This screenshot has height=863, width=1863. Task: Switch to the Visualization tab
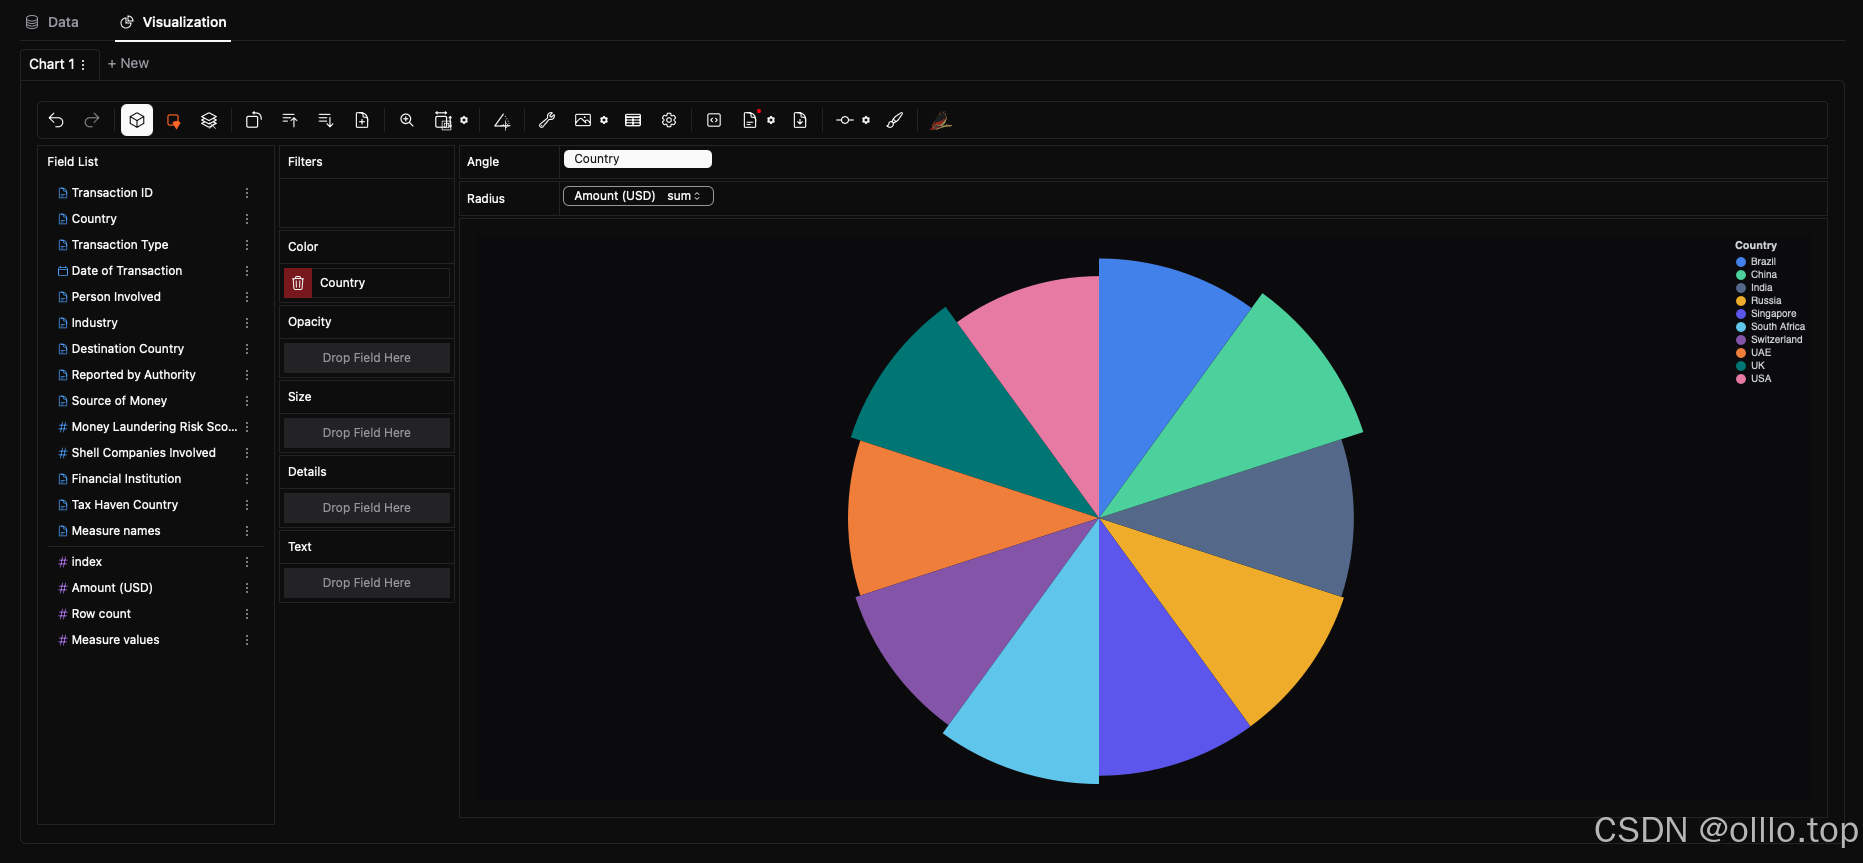click(x=173, y=22)
